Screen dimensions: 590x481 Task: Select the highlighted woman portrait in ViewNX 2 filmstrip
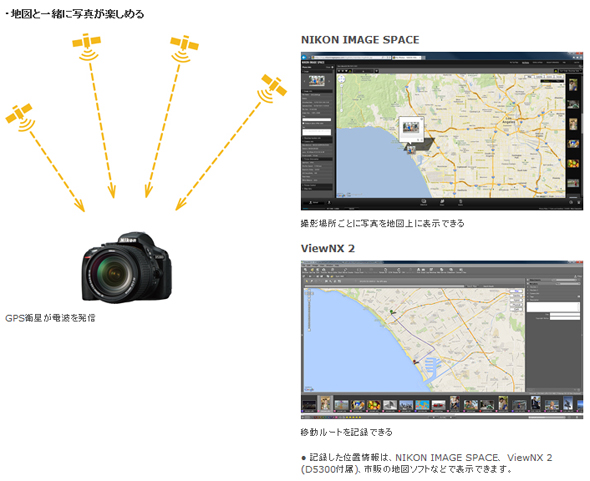[x=325, y=403]
